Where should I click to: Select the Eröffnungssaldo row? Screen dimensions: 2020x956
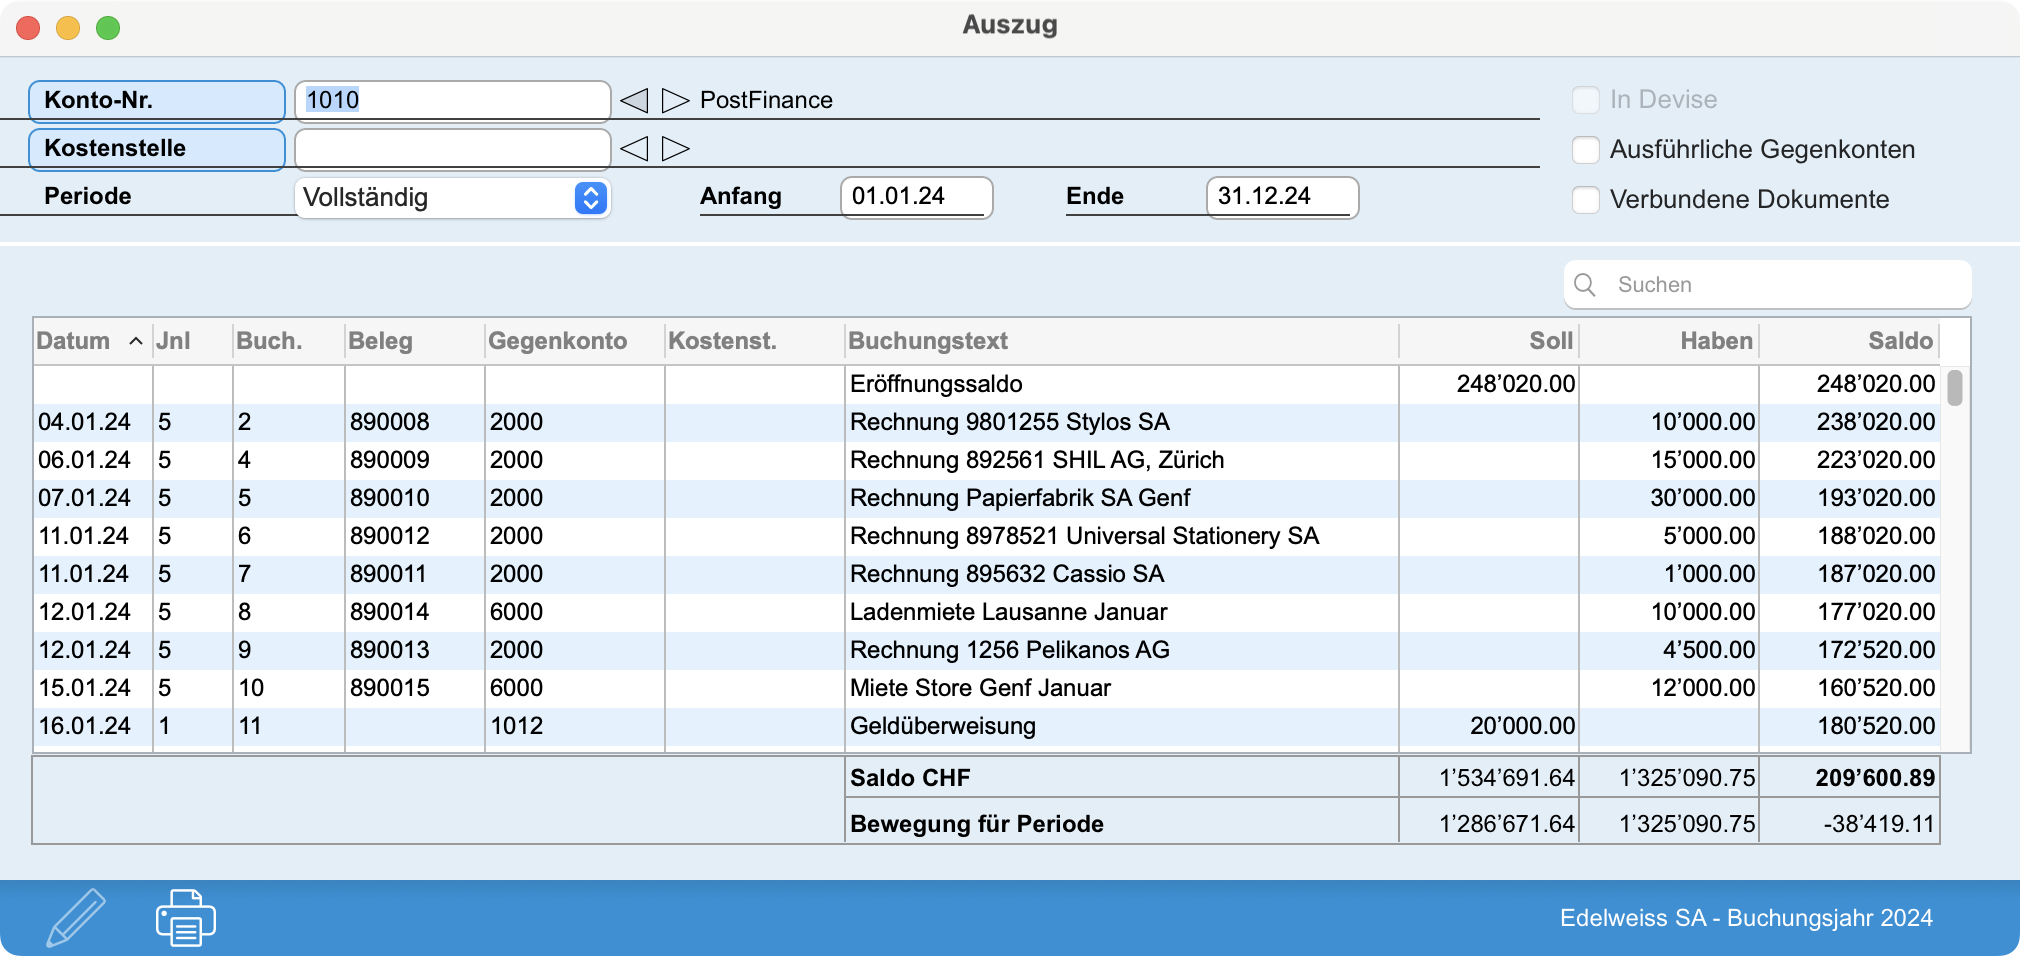tap(986, 384)
